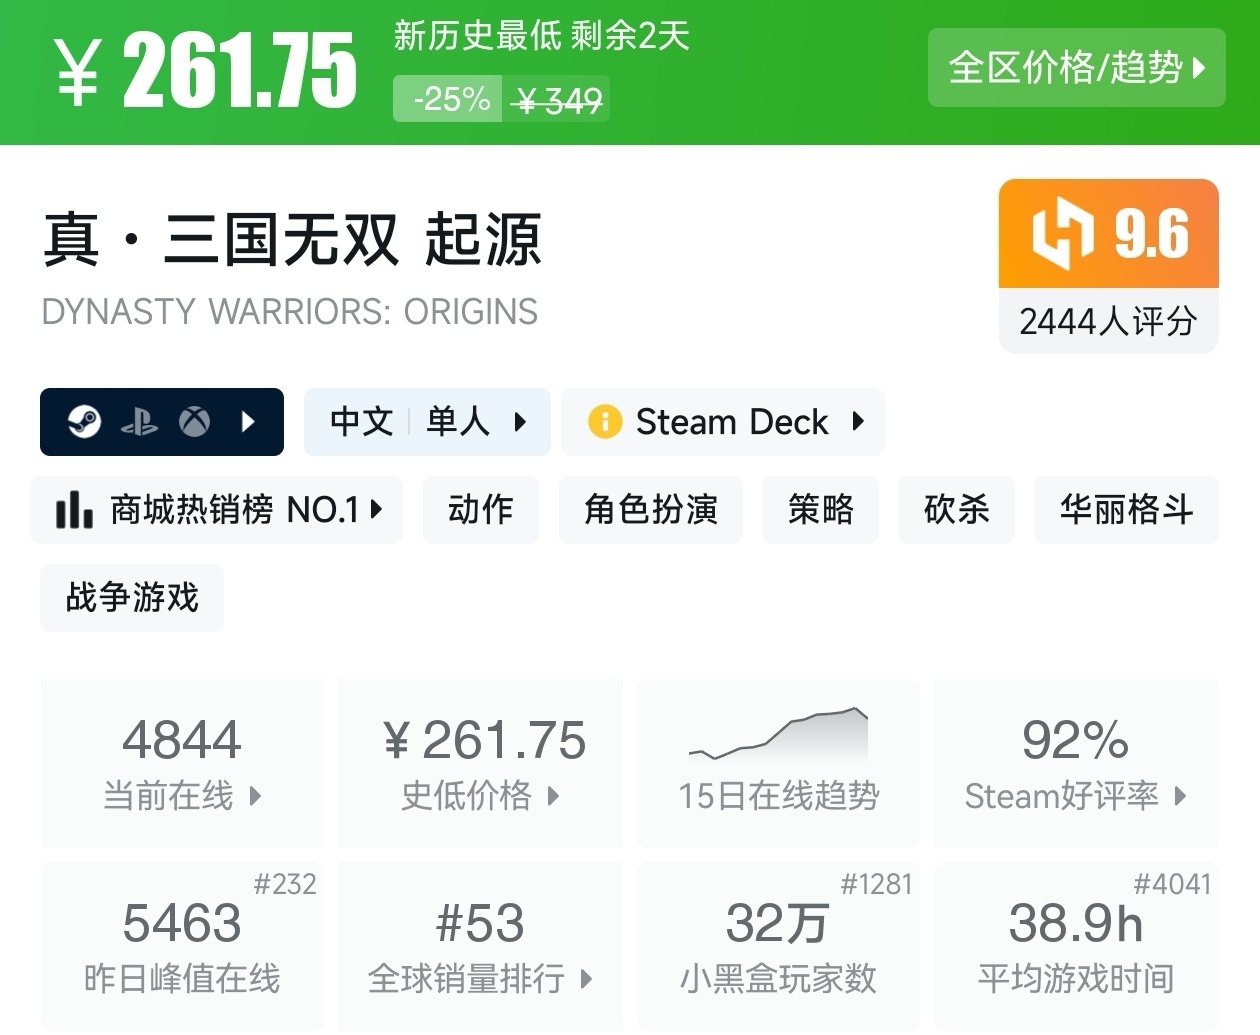Viewport: 1260px width, 1035px height.
Task: Open Steam好评率 review details
Action: (1076, 762)
